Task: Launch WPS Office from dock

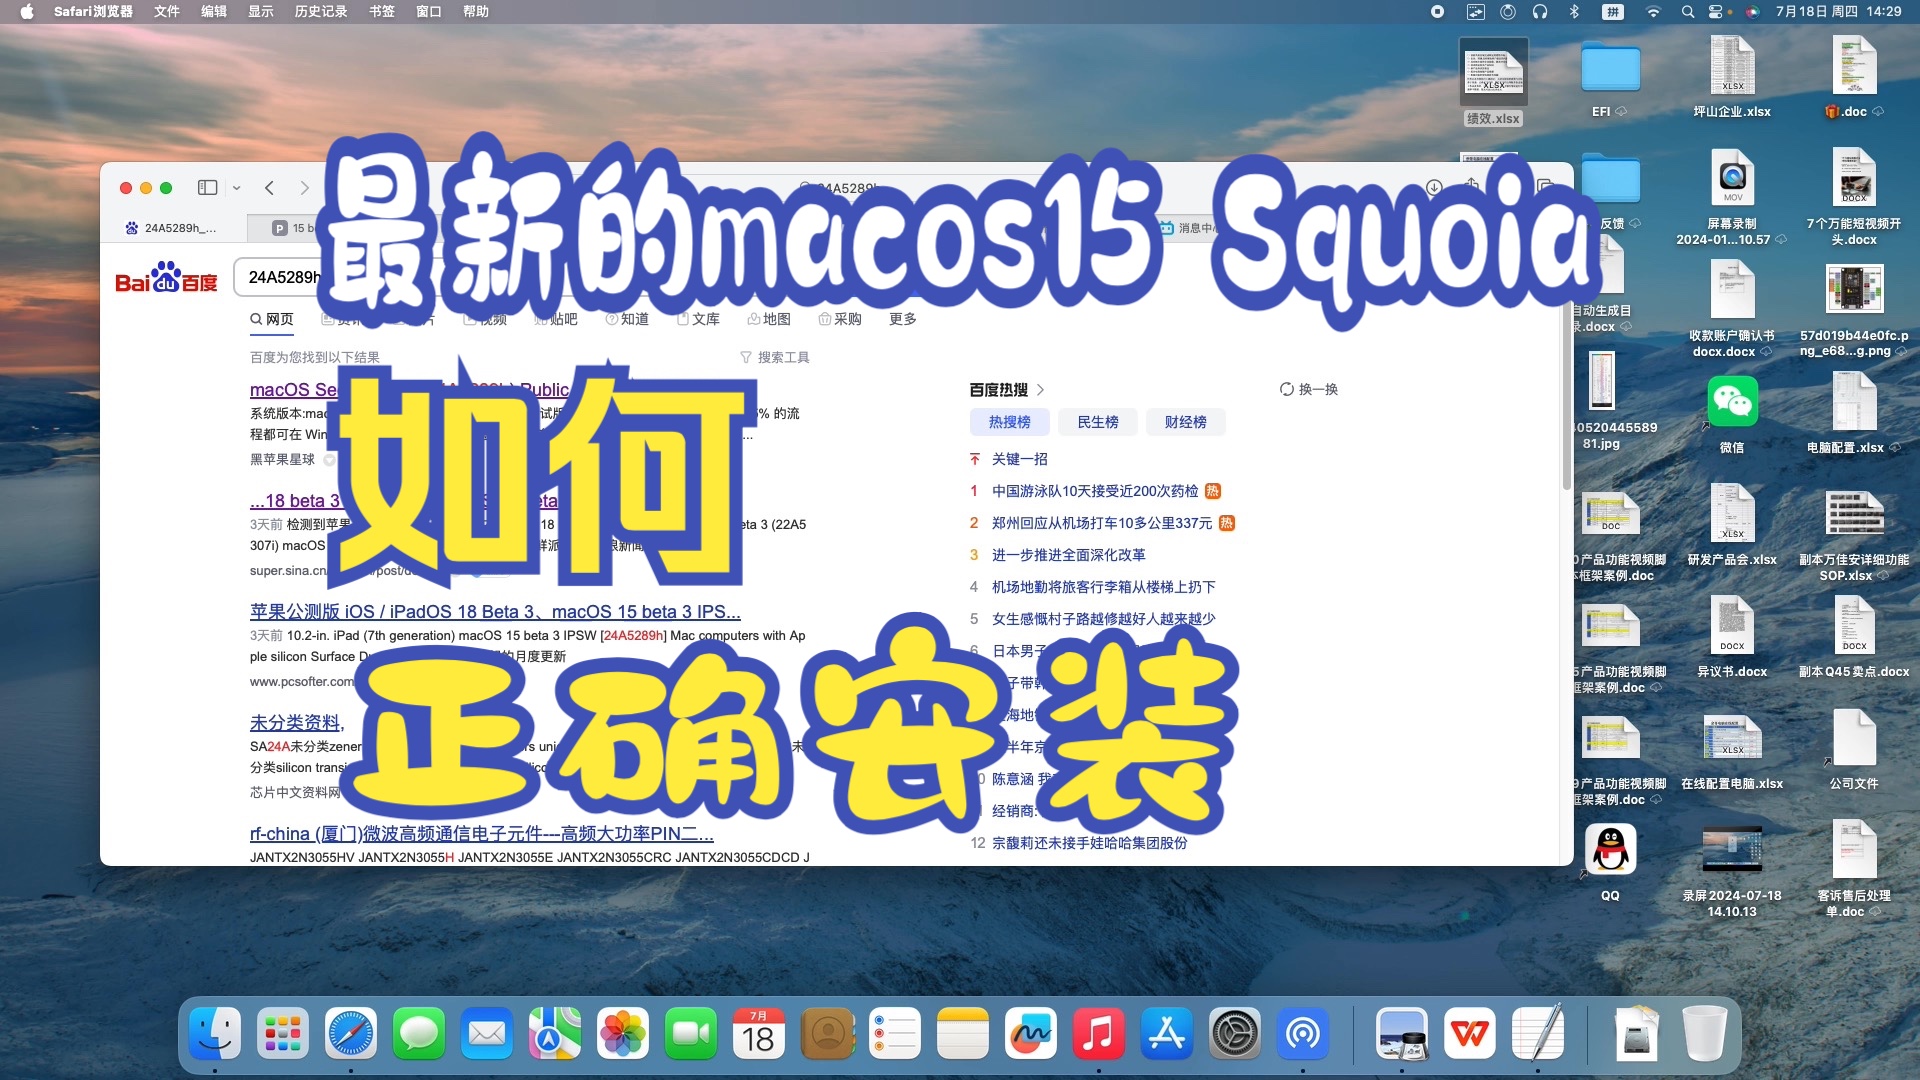Action: [1470, 1033]
